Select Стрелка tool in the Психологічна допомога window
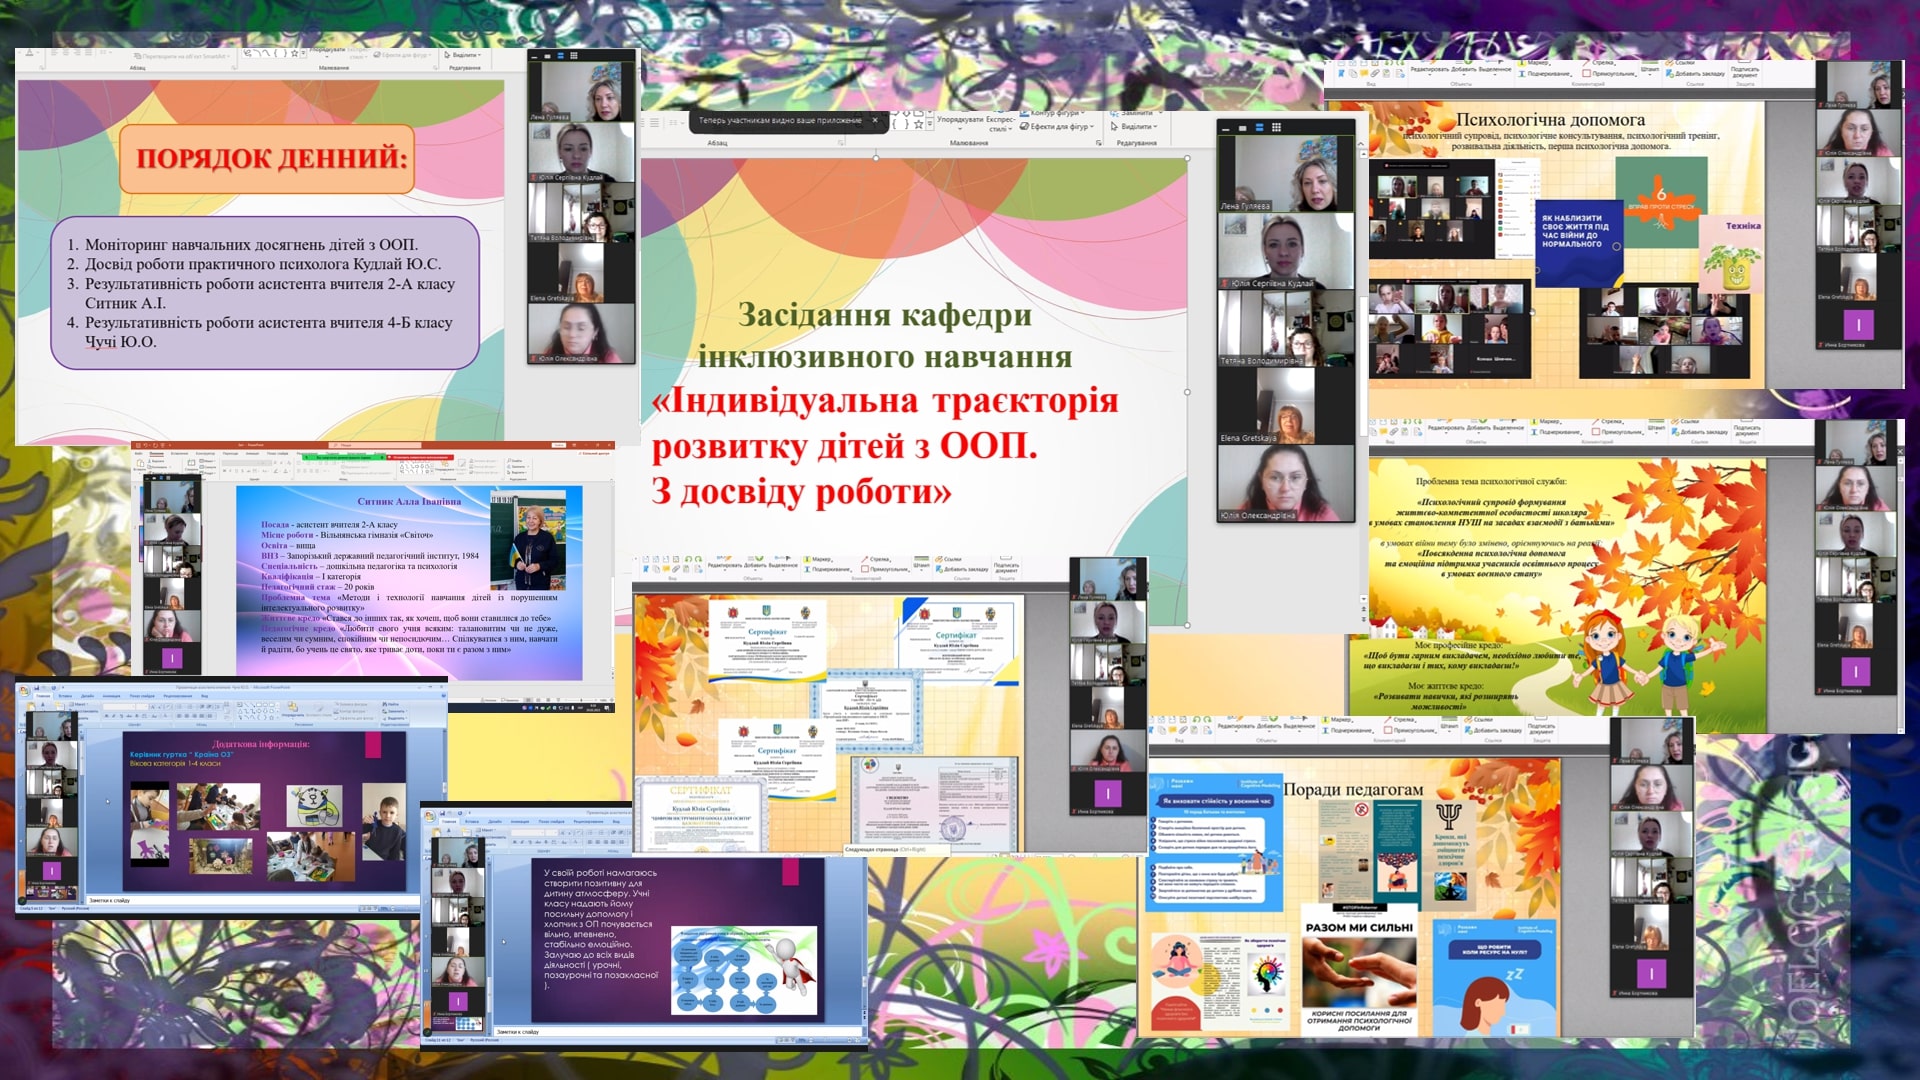The height and width of the screenshot is (1080, 1920). (x=1599, y=63)
